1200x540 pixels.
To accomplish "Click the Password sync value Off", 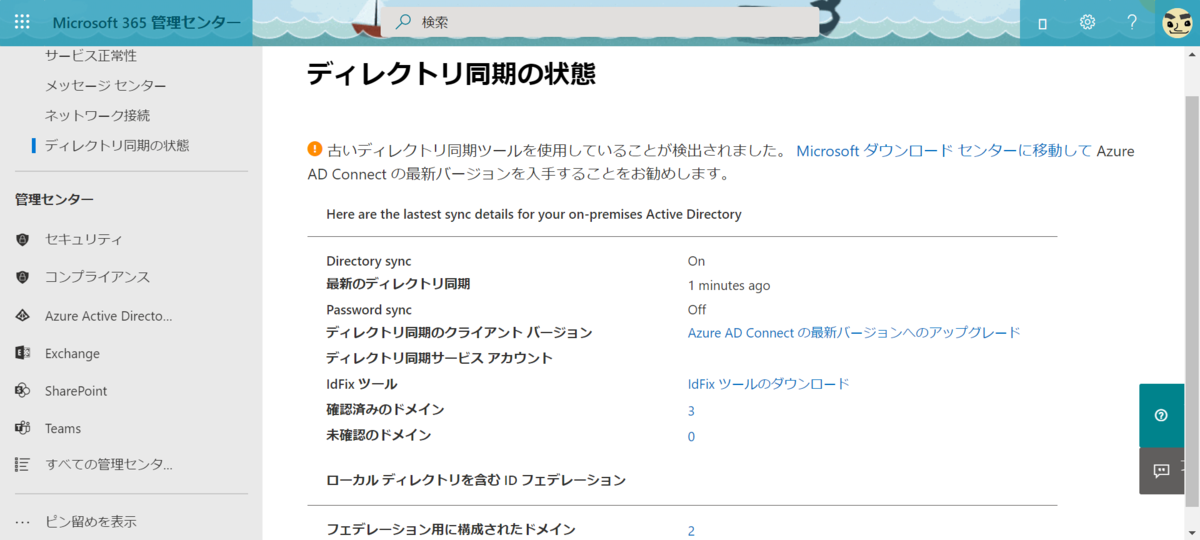I will coord(697,310).
